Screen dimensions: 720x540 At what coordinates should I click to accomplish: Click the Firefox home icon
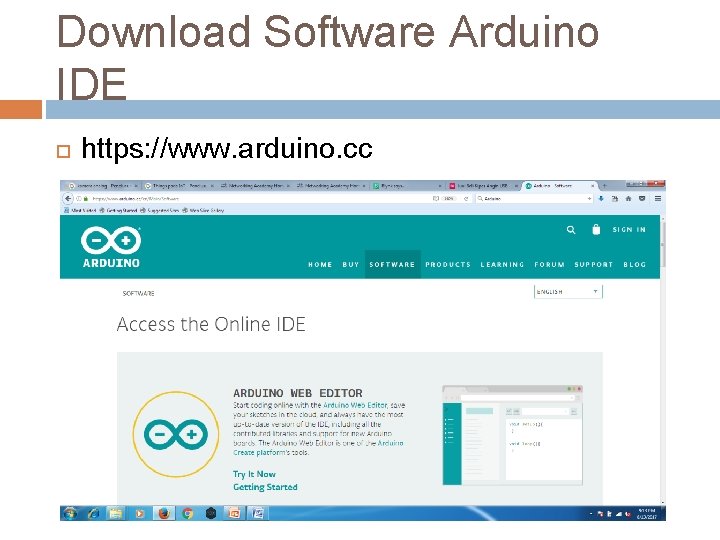point(628,199)
